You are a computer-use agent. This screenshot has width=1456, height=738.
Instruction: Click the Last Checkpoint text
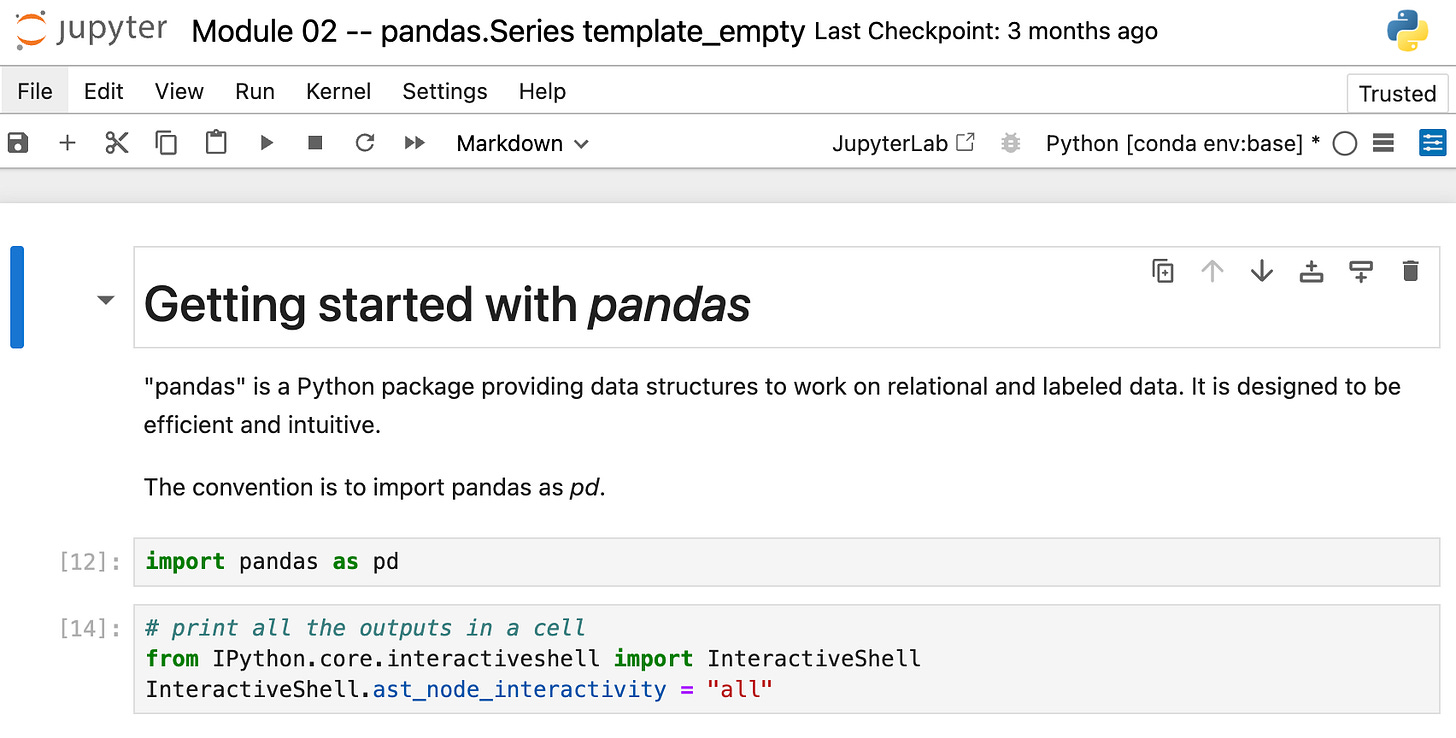(x=986, y=31)
